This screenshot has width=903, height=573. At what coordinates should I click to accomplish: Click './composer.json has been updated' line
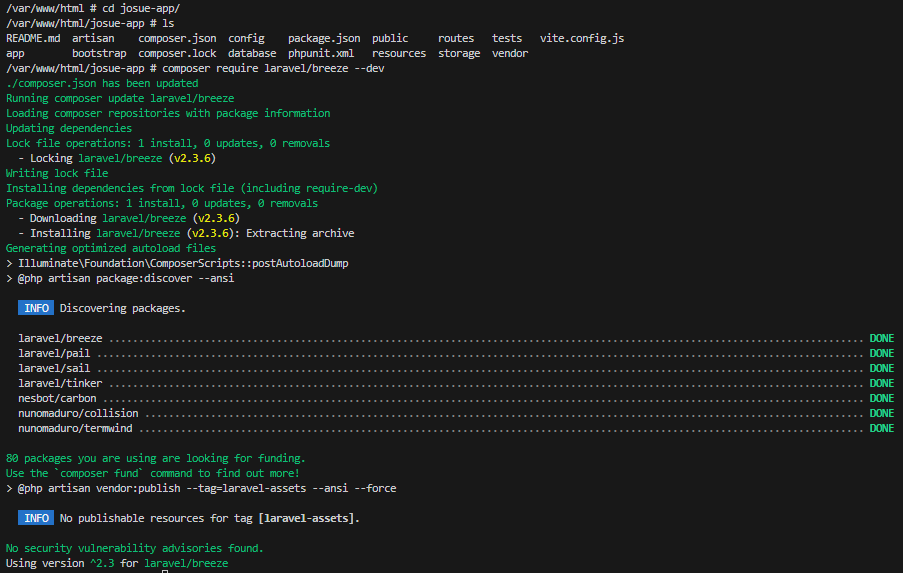[102, 84]
